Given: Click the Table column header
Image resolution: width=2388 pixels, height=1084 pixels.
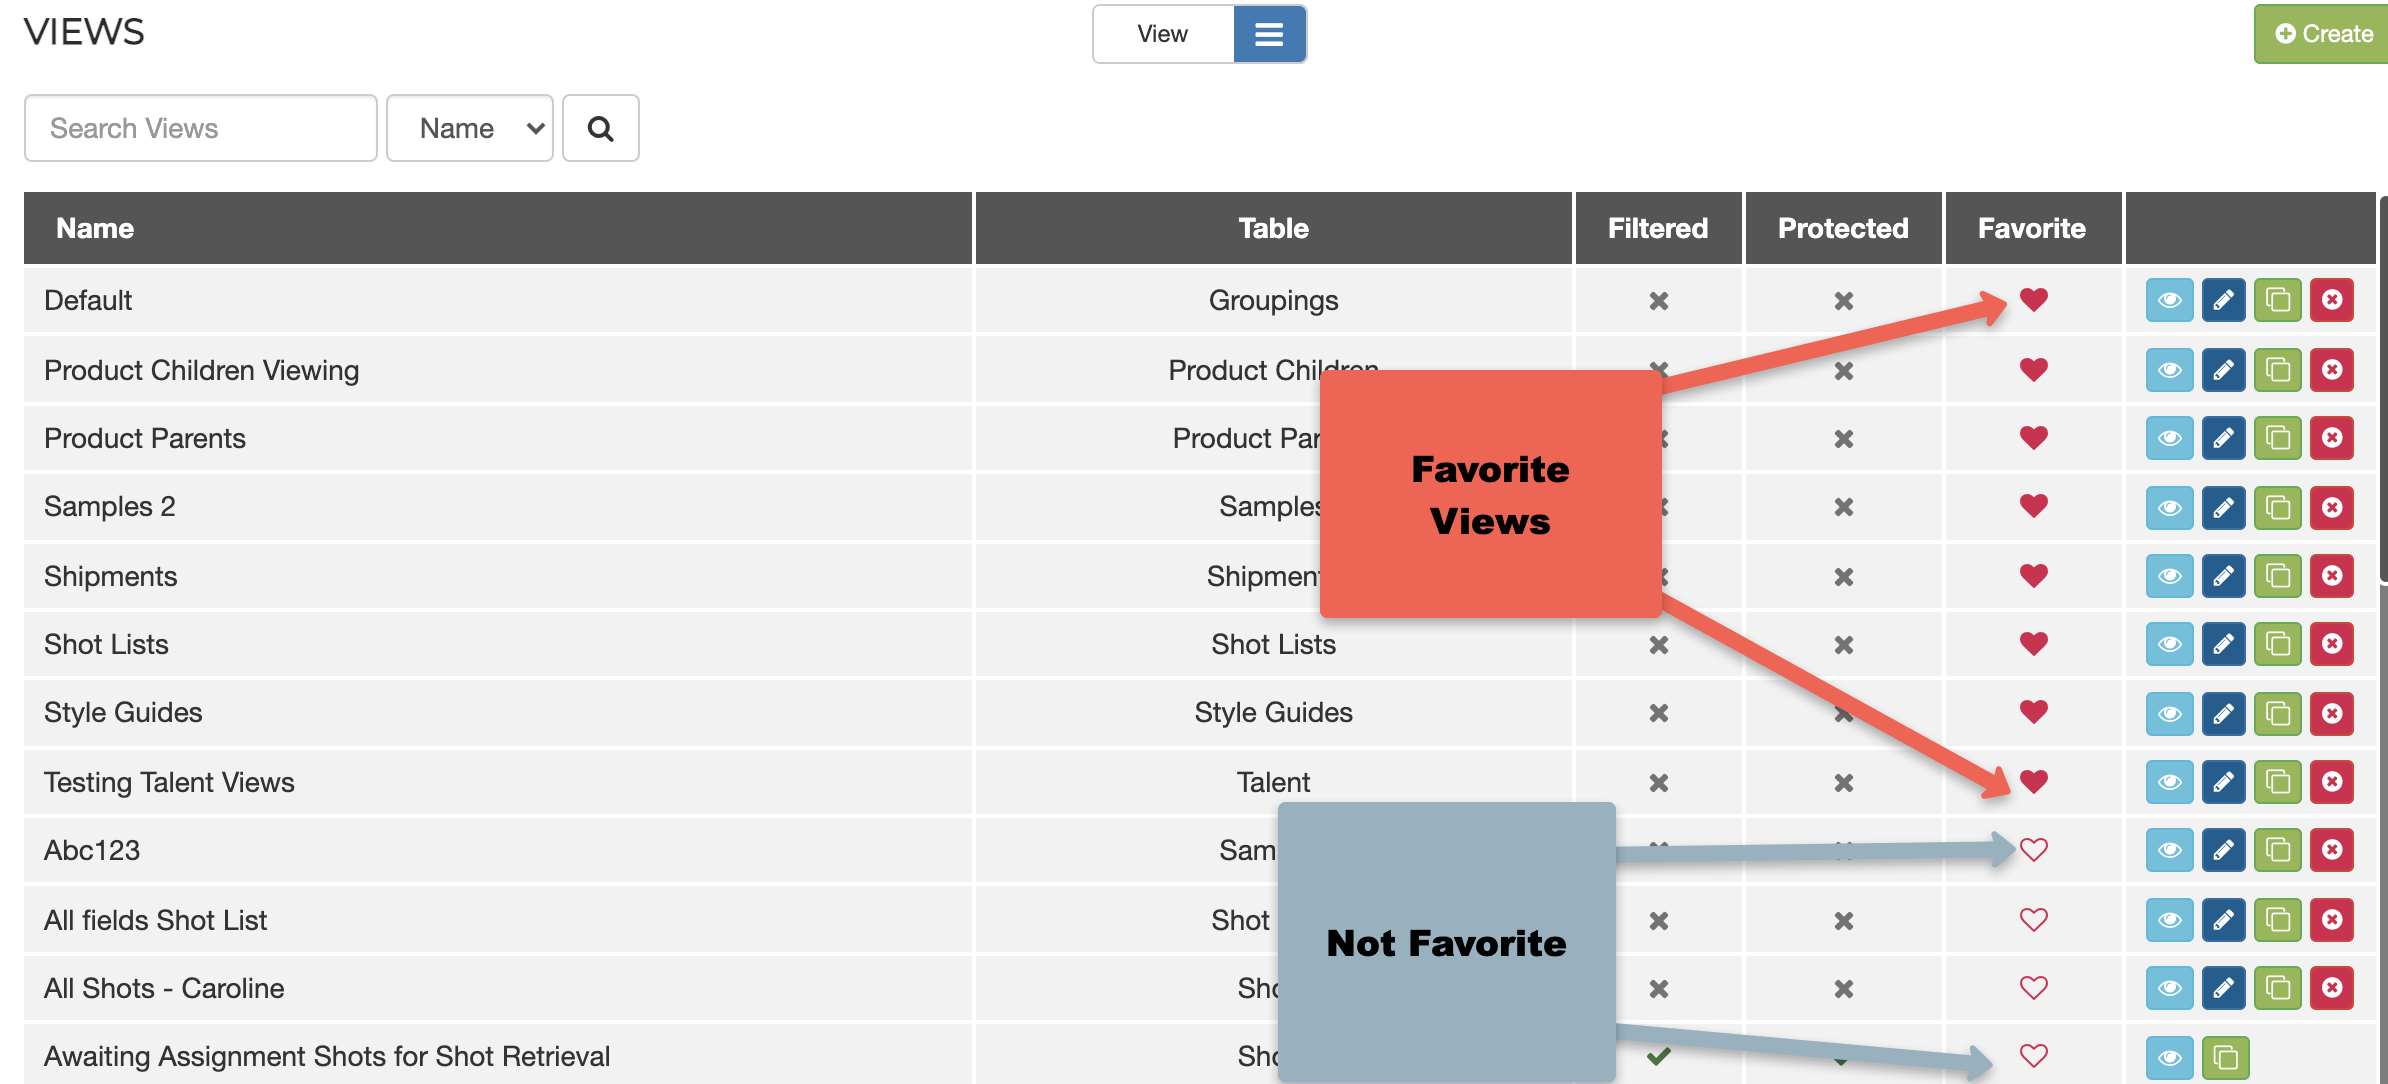Looking at the screenshot, I should [x=1272, y=228].
